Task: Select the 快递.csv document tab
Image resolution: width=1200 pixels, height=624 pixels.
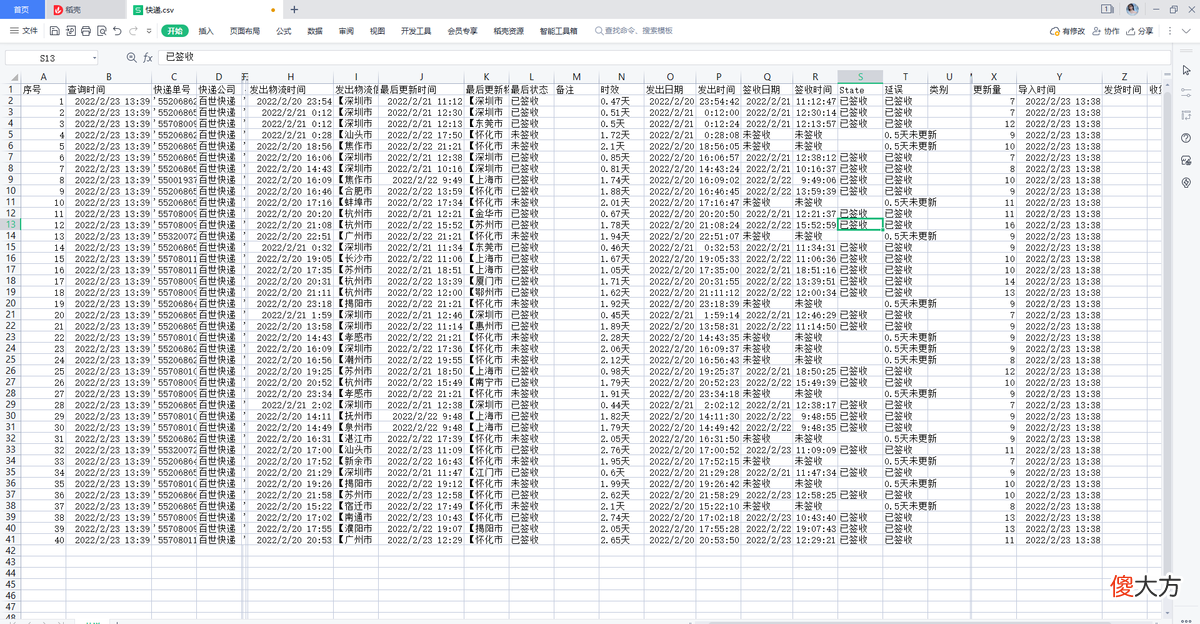Action: (205, 9)
